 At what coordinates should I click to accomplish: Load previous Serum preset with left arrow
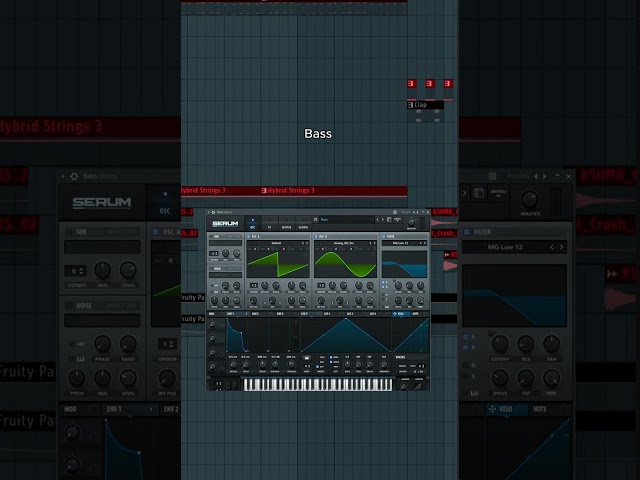(x=378, y=219)
